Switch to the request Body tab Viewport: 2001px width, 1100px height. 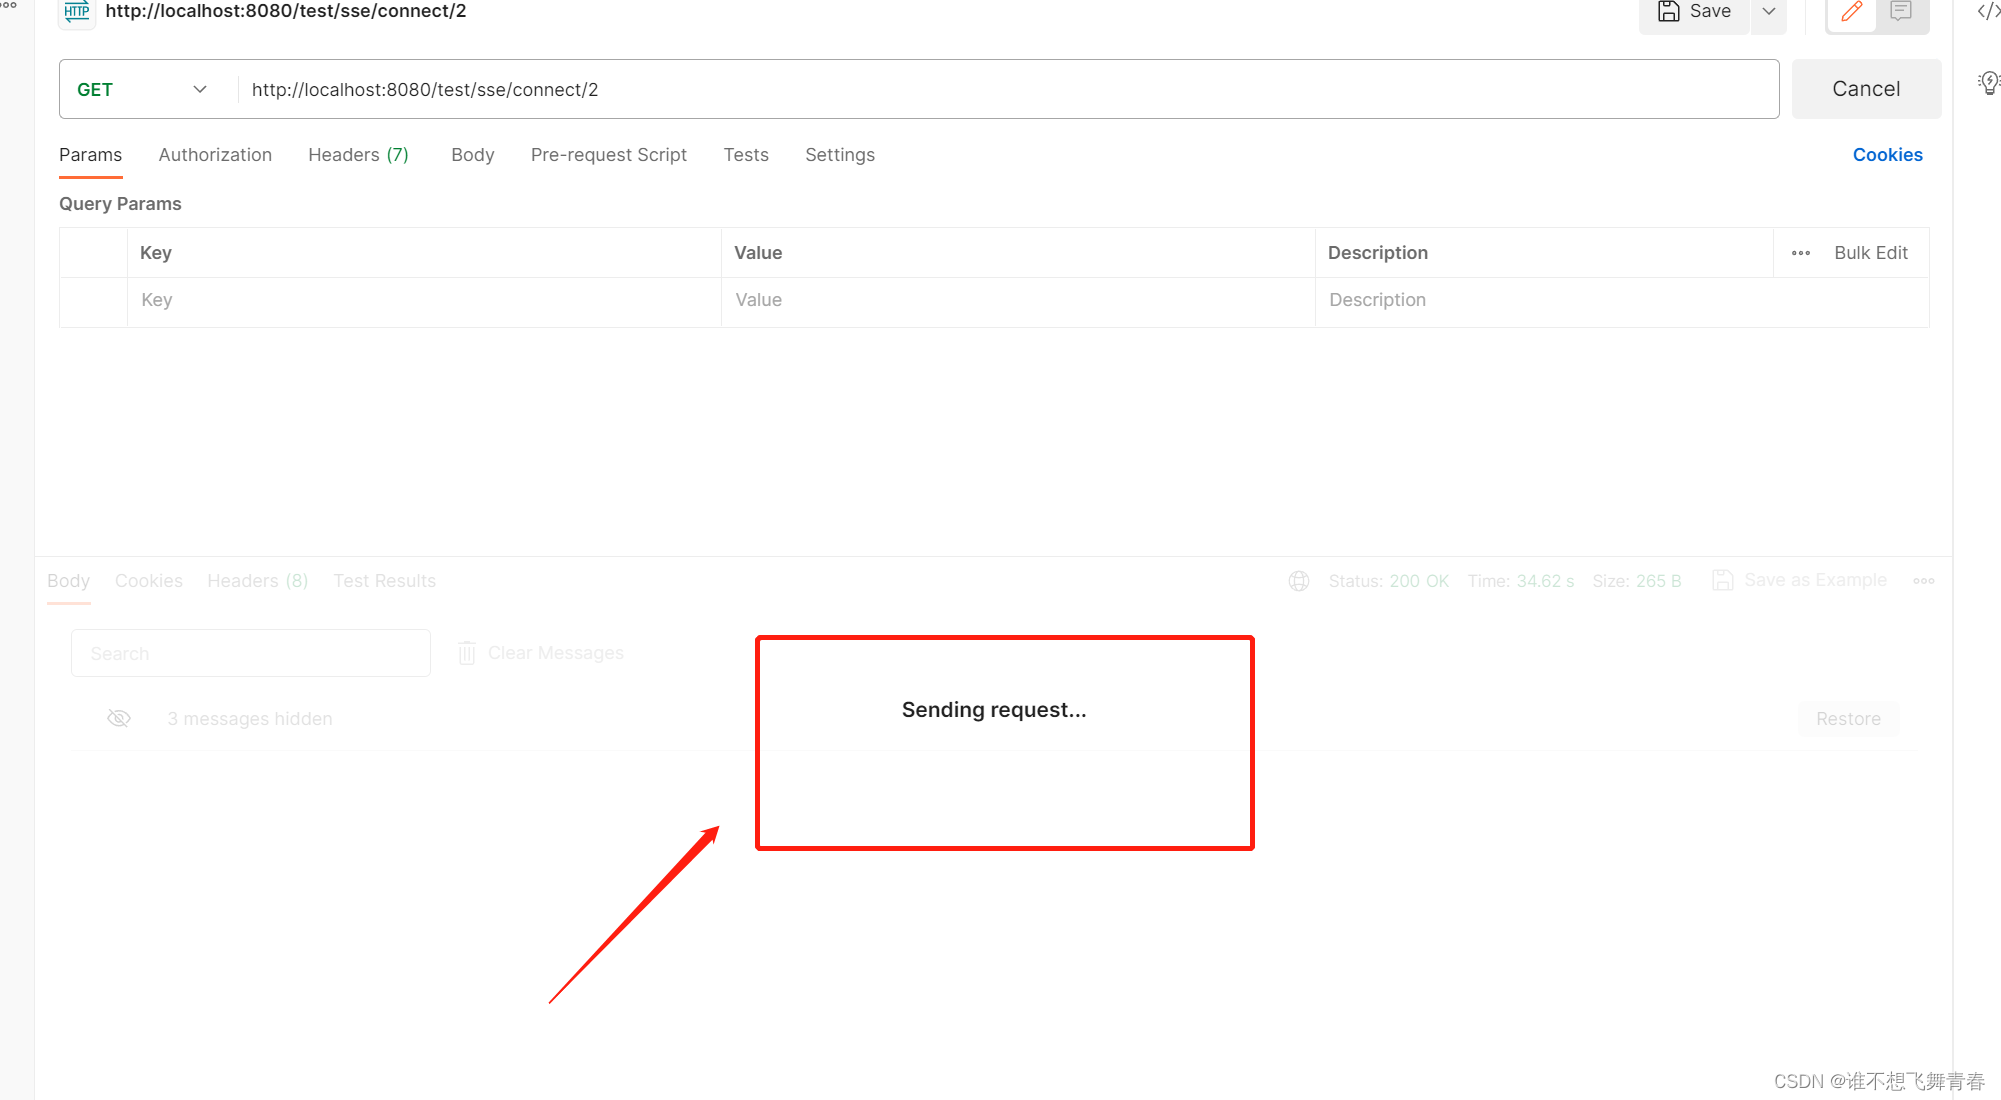(x=473, y=155)
